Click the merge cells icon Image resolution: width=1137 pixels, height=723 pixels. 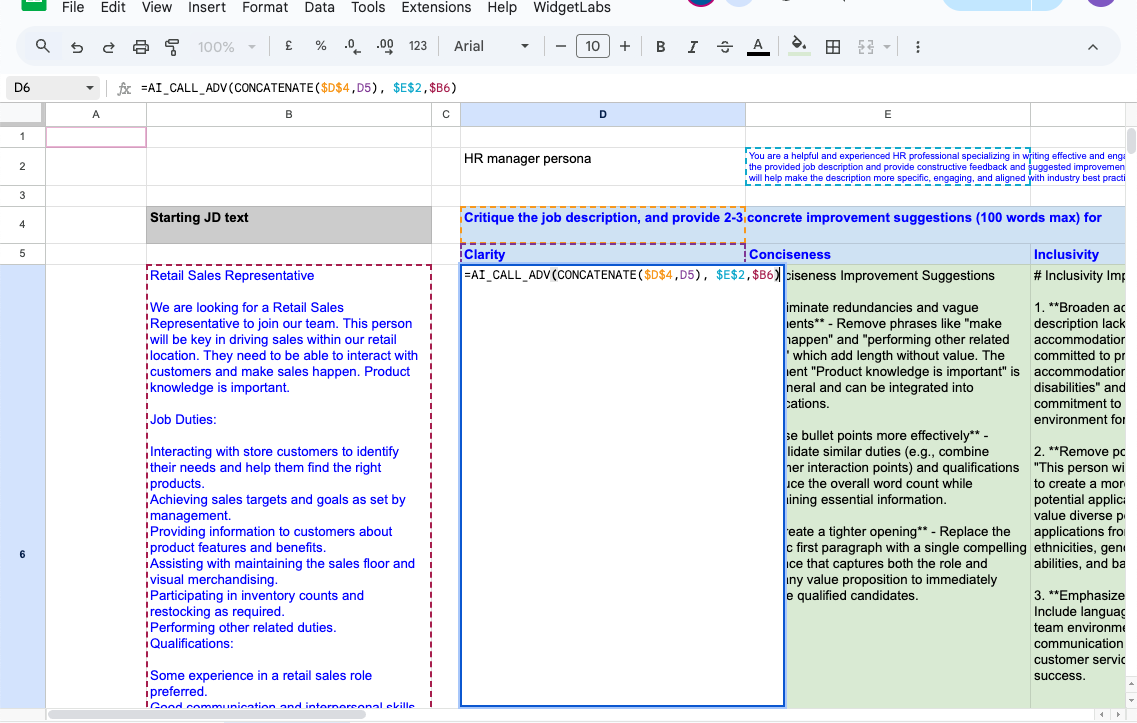[x=866, y=47]
